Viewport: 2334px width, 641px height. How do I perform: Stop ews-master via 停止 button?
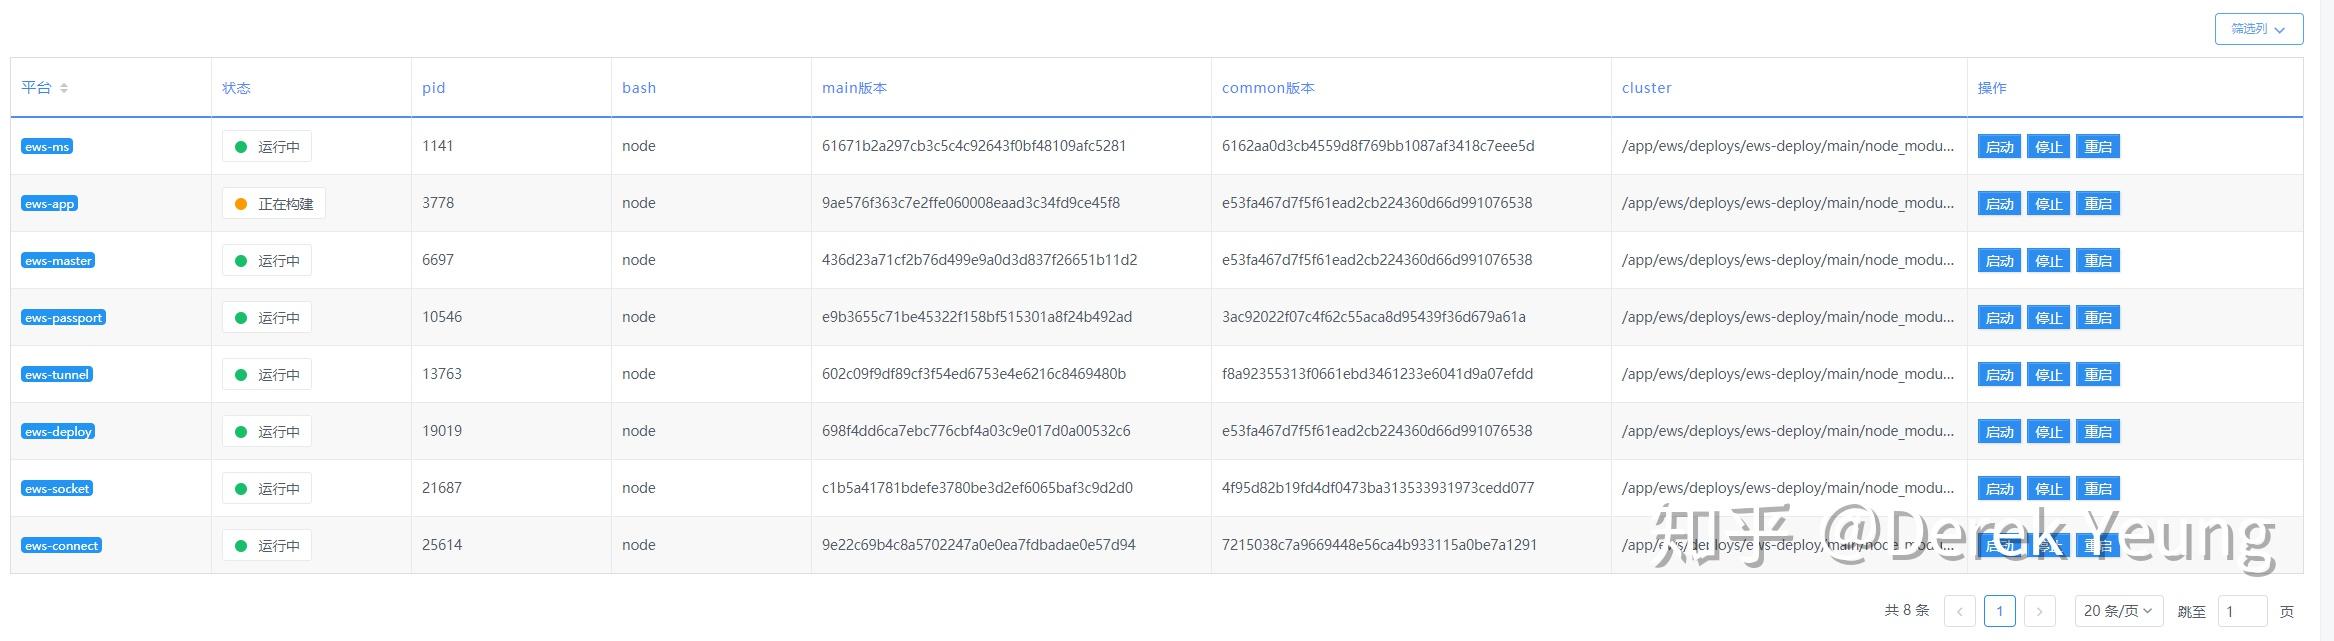pyautogui.click(x=2048, y=261)
